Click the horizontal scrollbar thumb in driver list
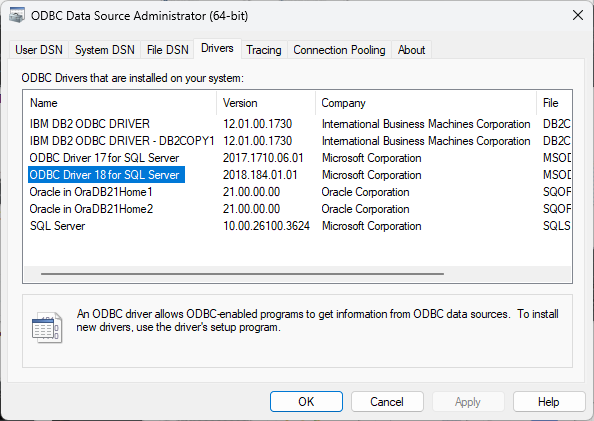 click(242, 274)
